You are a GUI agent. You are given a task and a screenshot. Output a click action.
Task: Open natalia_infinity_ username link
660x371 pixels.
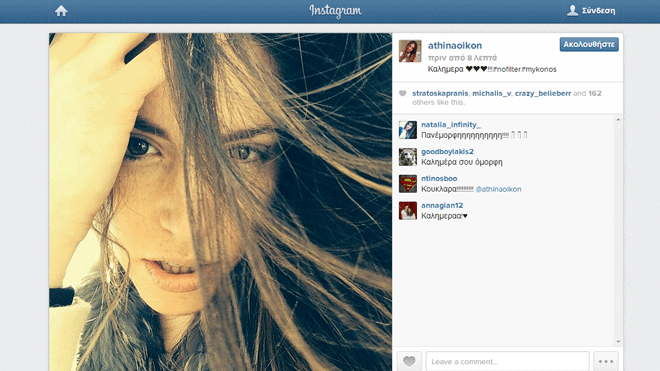pyautogui.click(x=451, y=125)
